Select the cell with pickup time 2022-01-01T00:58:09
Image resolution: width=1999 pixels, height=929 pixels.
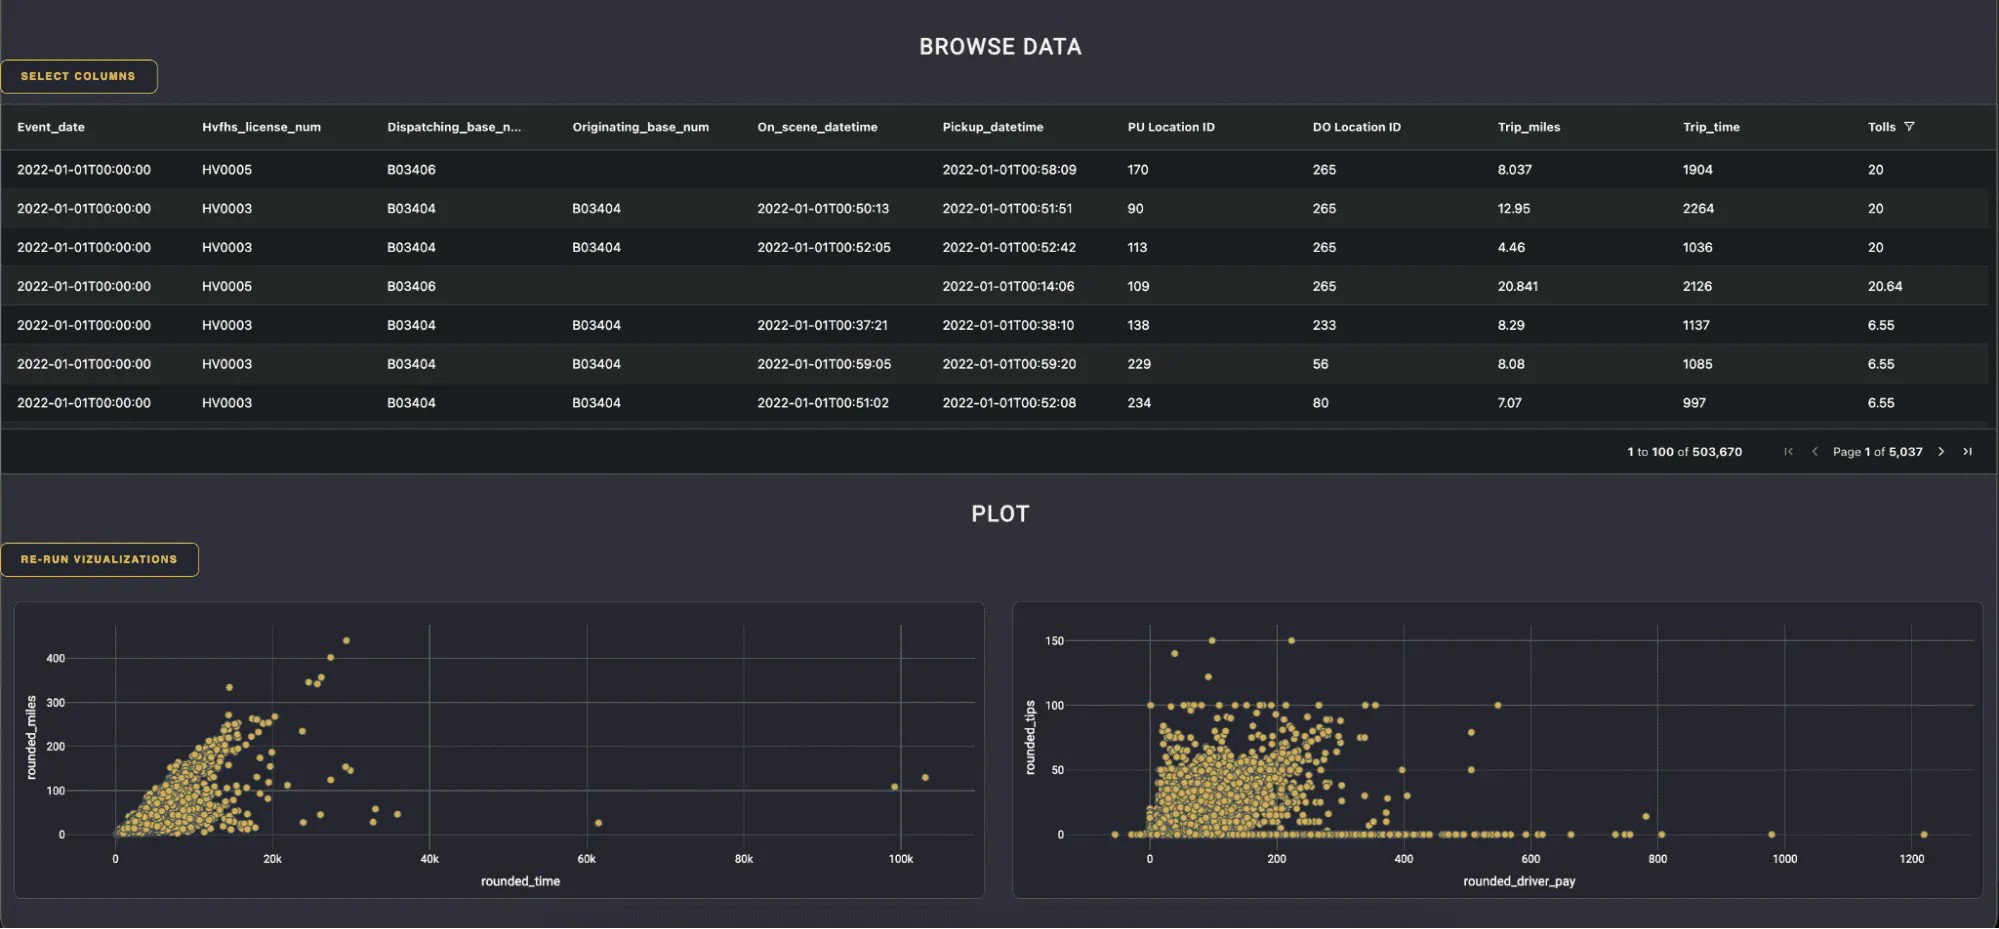click(x=1009, y=170)
